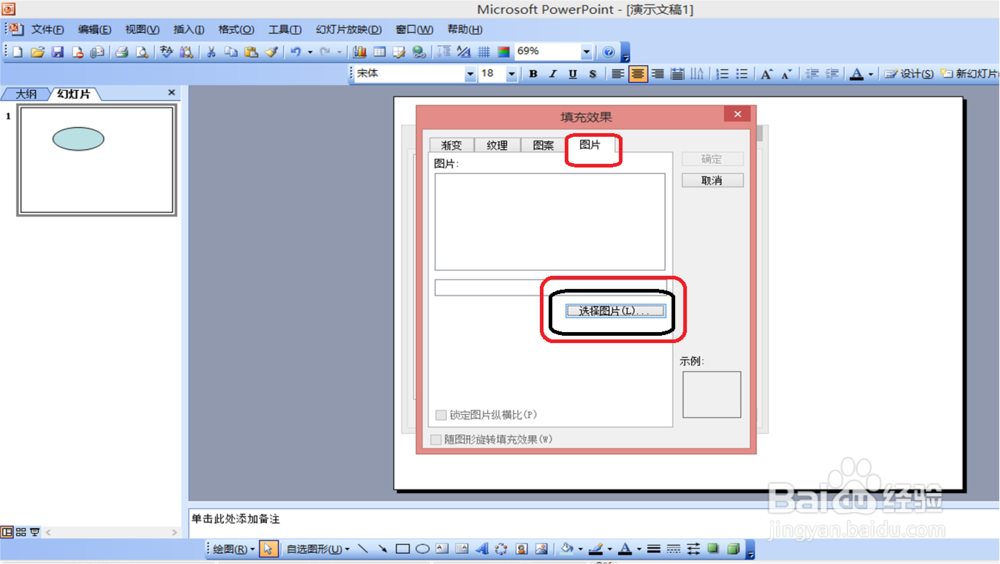1000x564 pixels.
Task: Select the Line drawing tool
Action: [363, 549]
